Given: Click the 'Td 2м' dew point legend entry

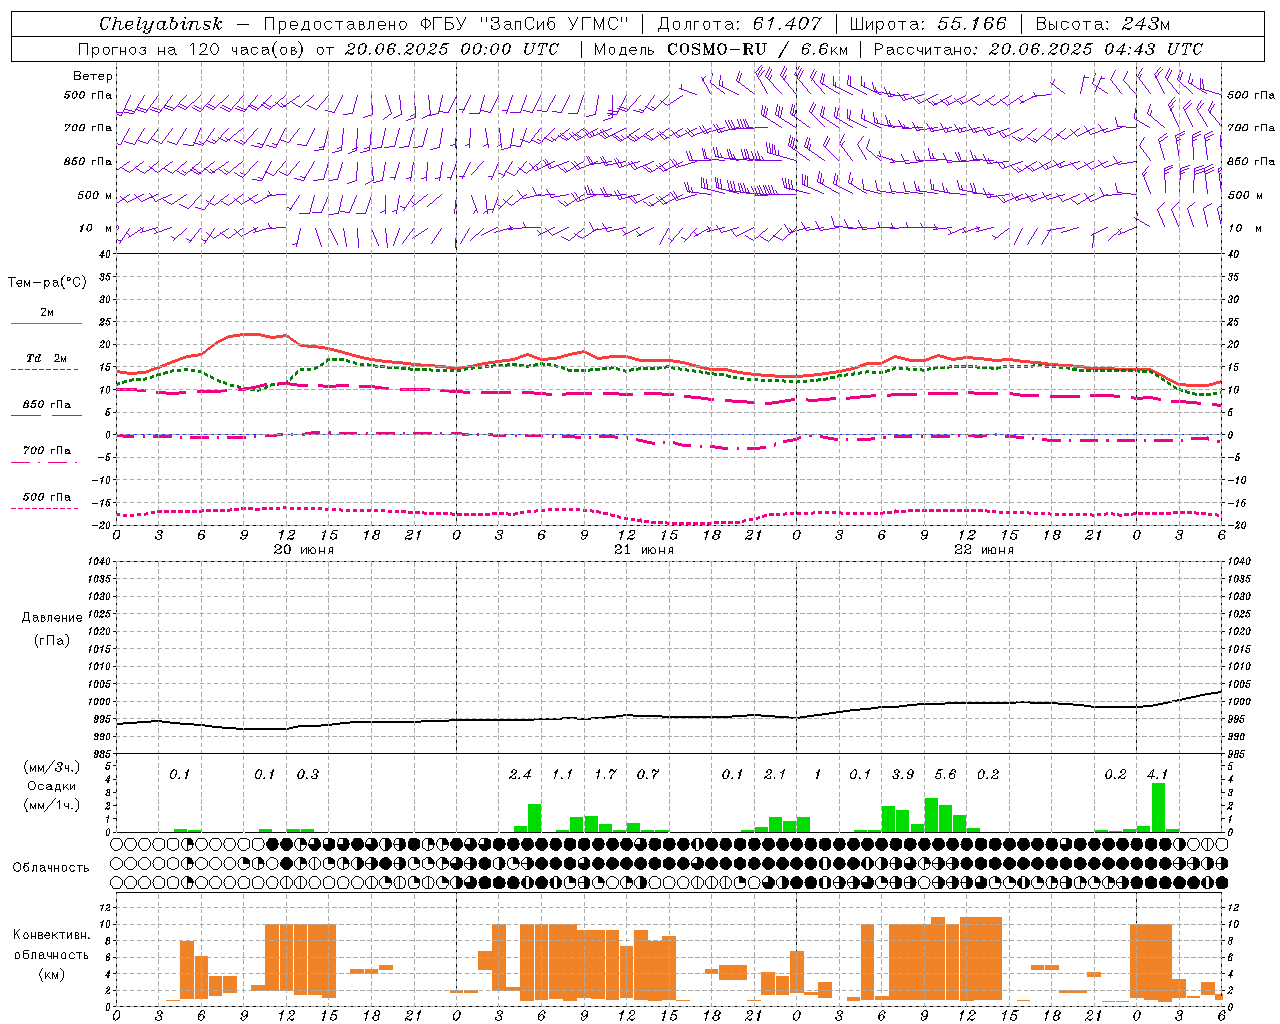Looking at the screenshot, I should tap(46, 358).
